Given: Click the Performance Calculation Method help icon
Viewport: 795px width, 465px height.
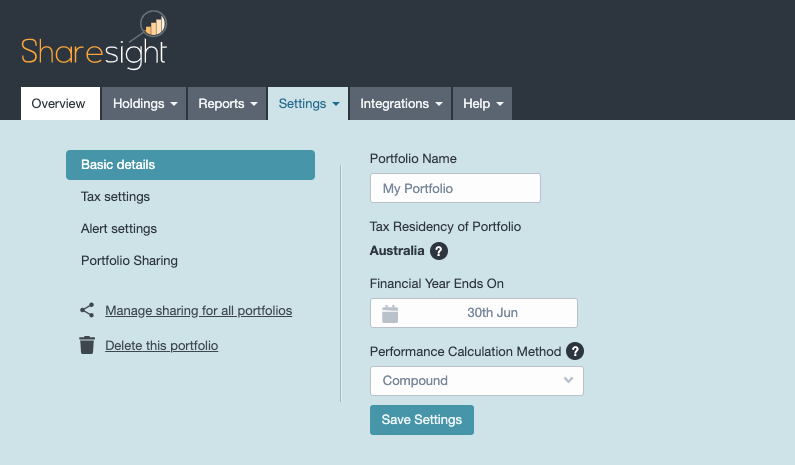Looking at the screenshot, I should (x=575, y=351).
